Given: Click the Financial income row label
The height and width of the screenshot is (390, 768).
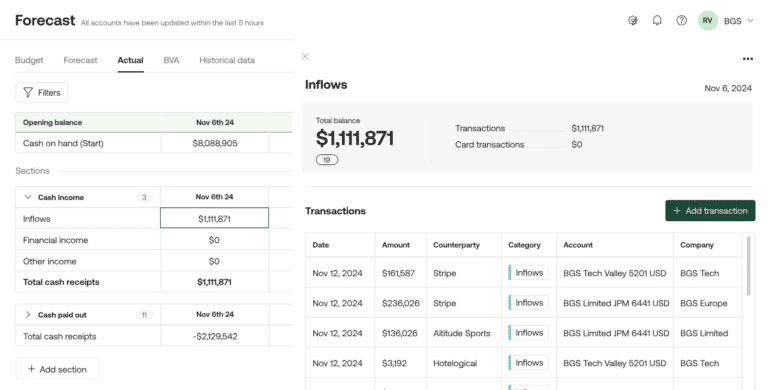Looking at the screenshot, I should (x=55, y=240).
